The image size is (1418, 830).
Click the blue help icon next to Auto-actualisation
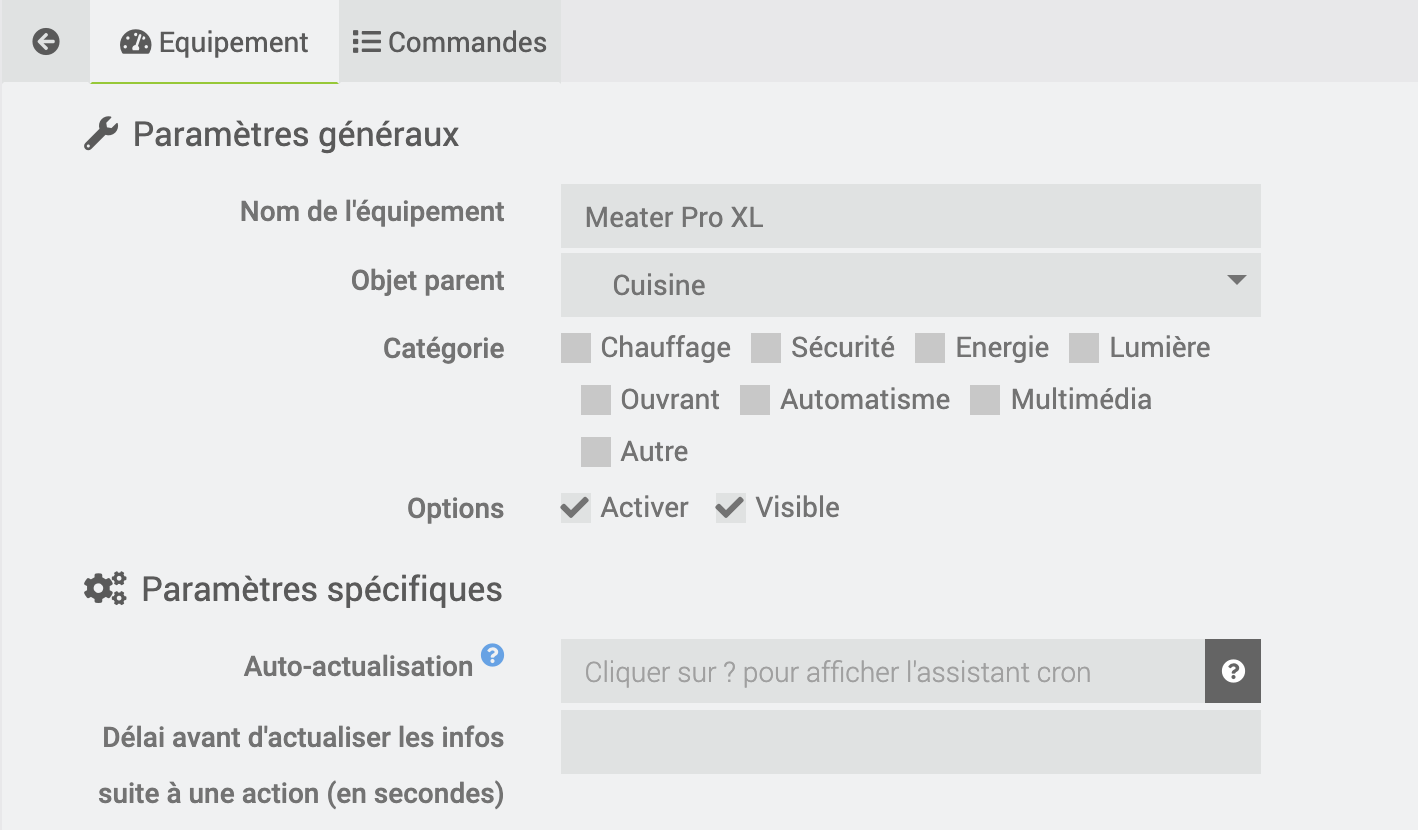[x=491, y=655]
